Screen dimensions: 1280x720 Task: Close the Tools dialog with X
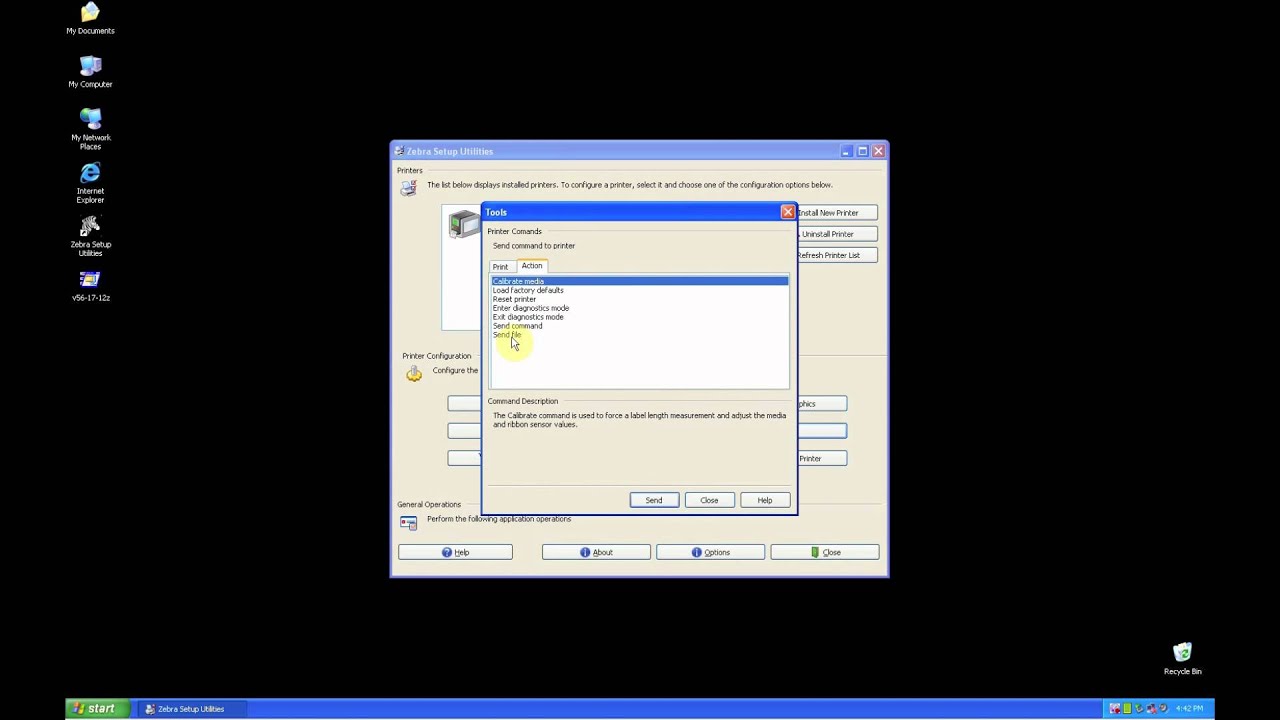[787, 212]
